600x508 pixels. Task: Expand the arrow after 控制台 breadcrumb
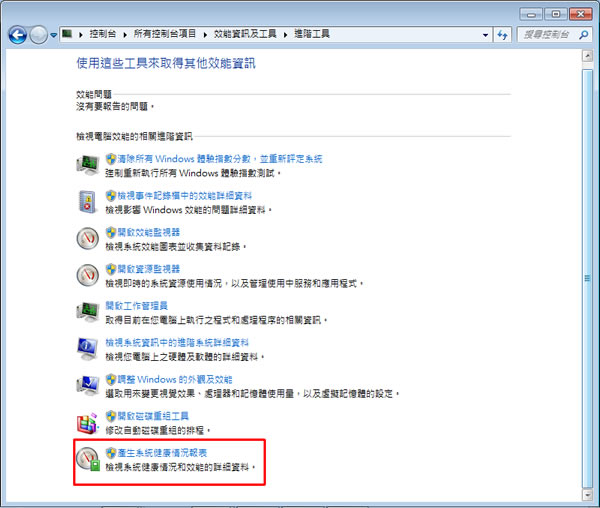point(125,35)
